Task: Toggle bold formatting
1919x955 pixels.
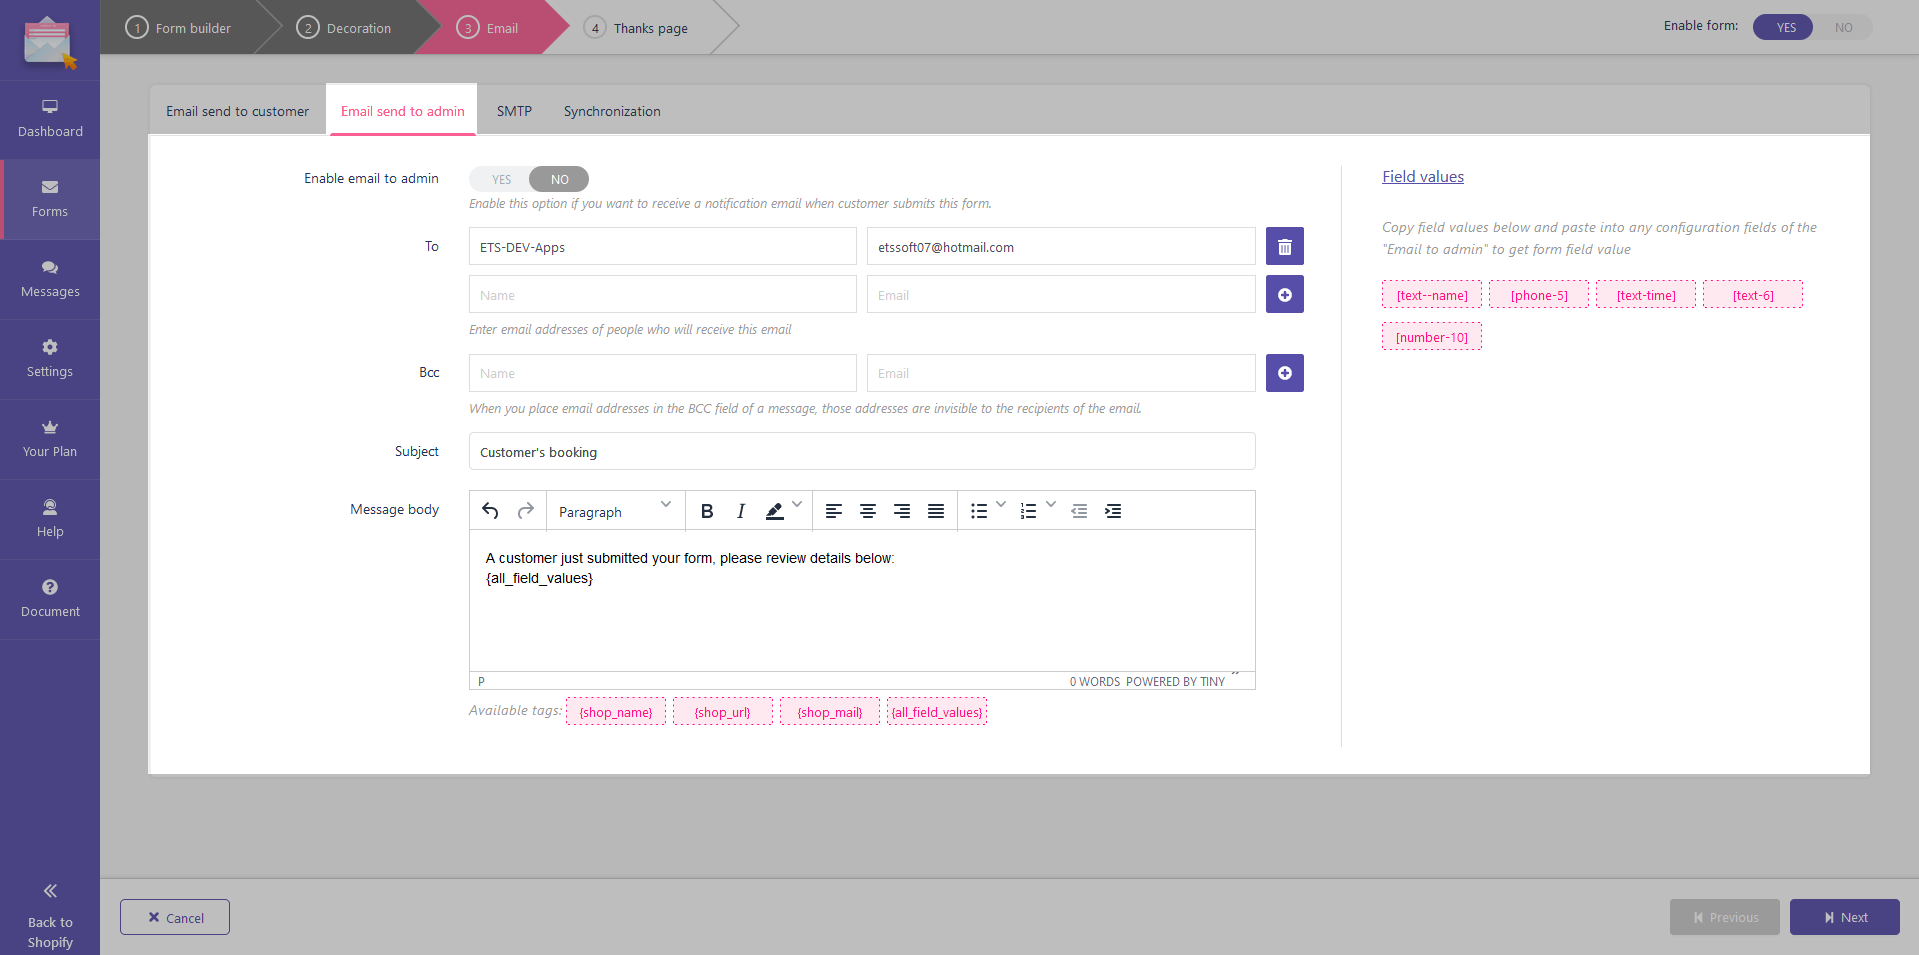Action: pos(707,511)
